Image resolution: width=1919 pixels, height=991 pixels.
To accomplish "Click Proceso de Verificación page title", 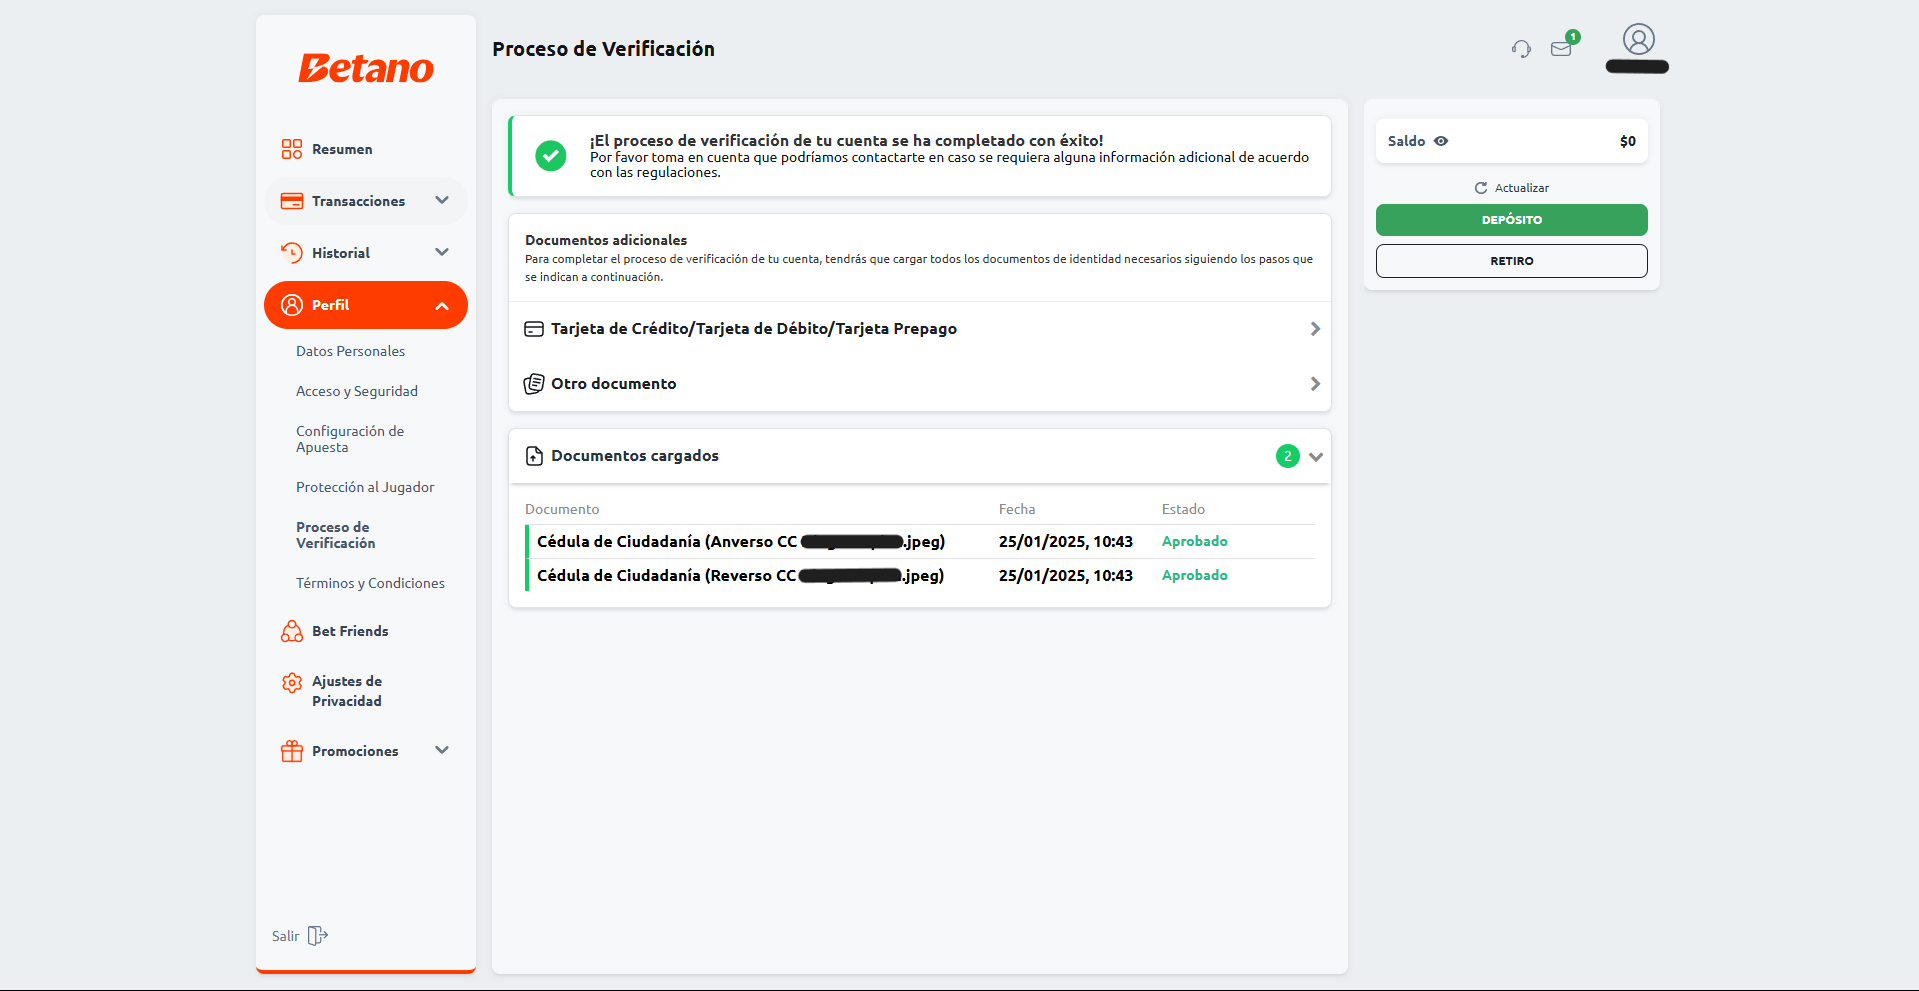I will pos(603,49).
